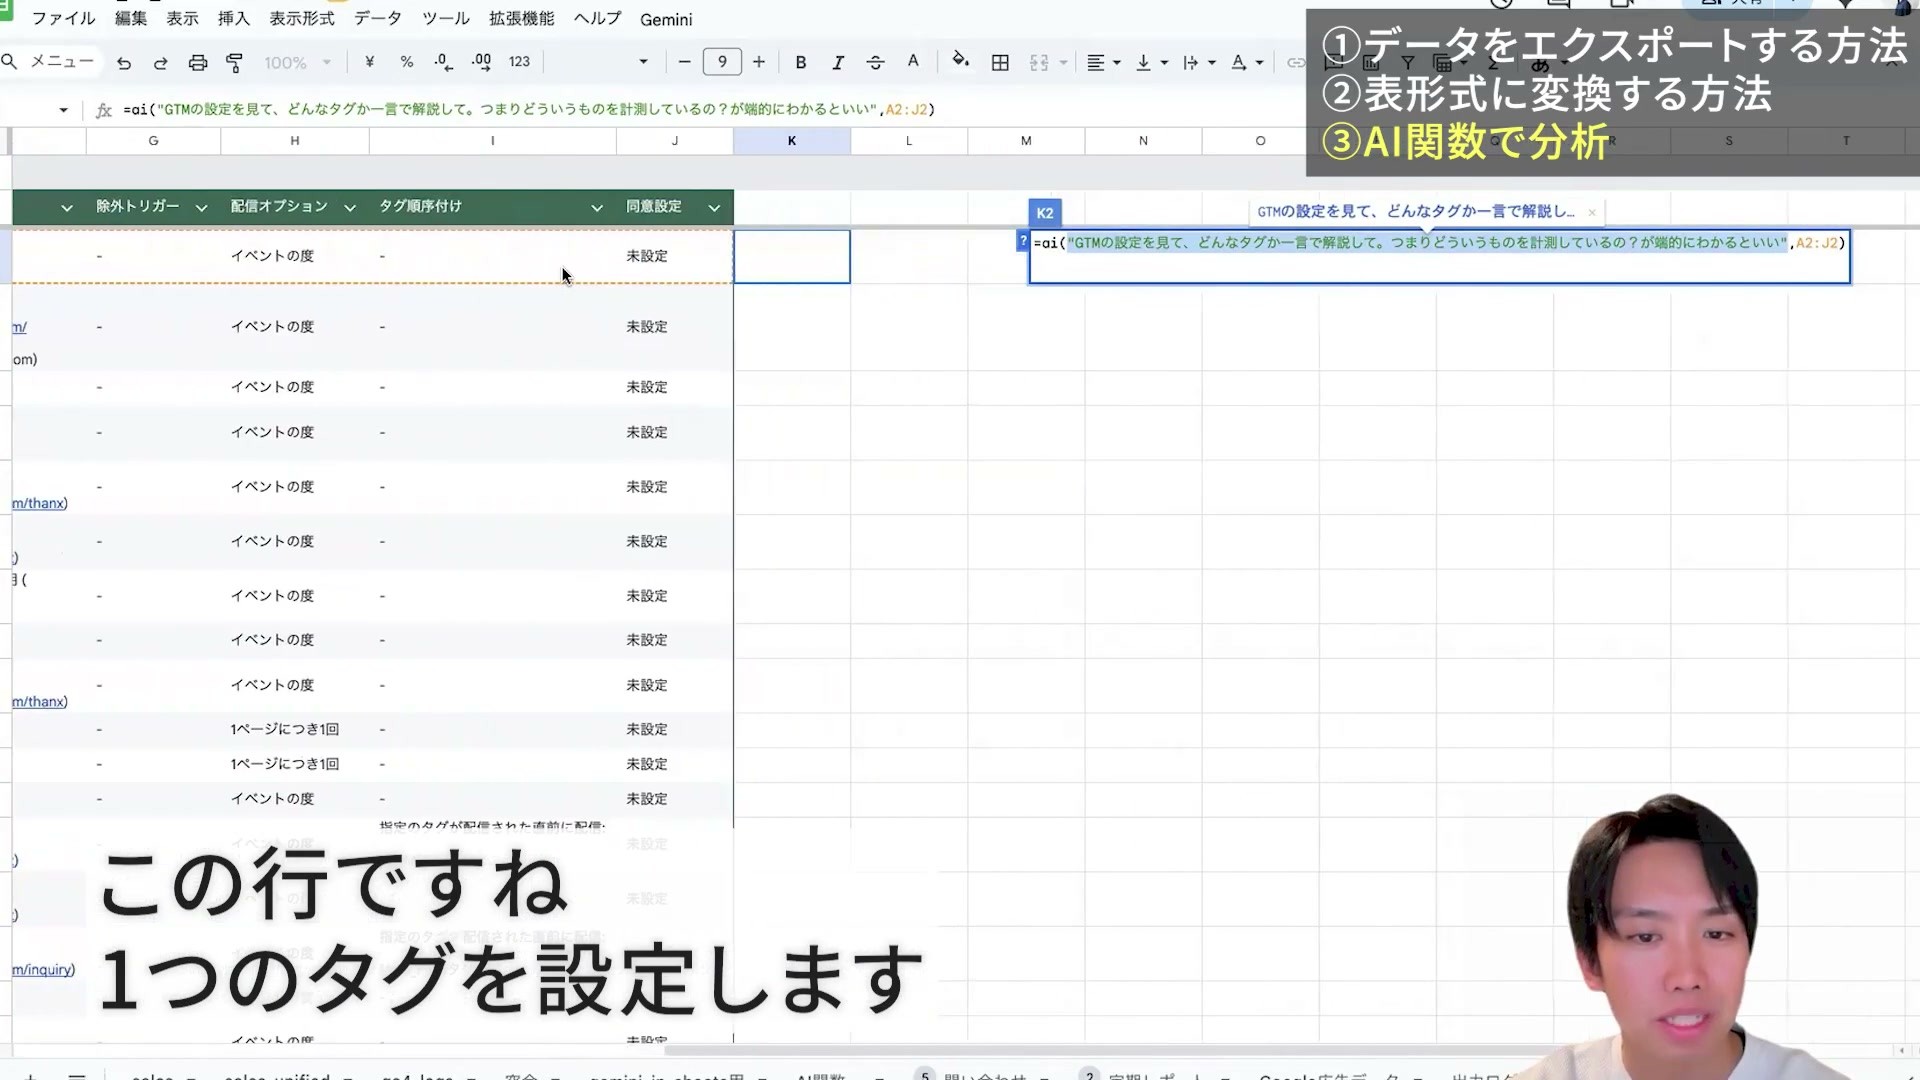
Task: Format as percent icon
Action: (x=407, y=62)
